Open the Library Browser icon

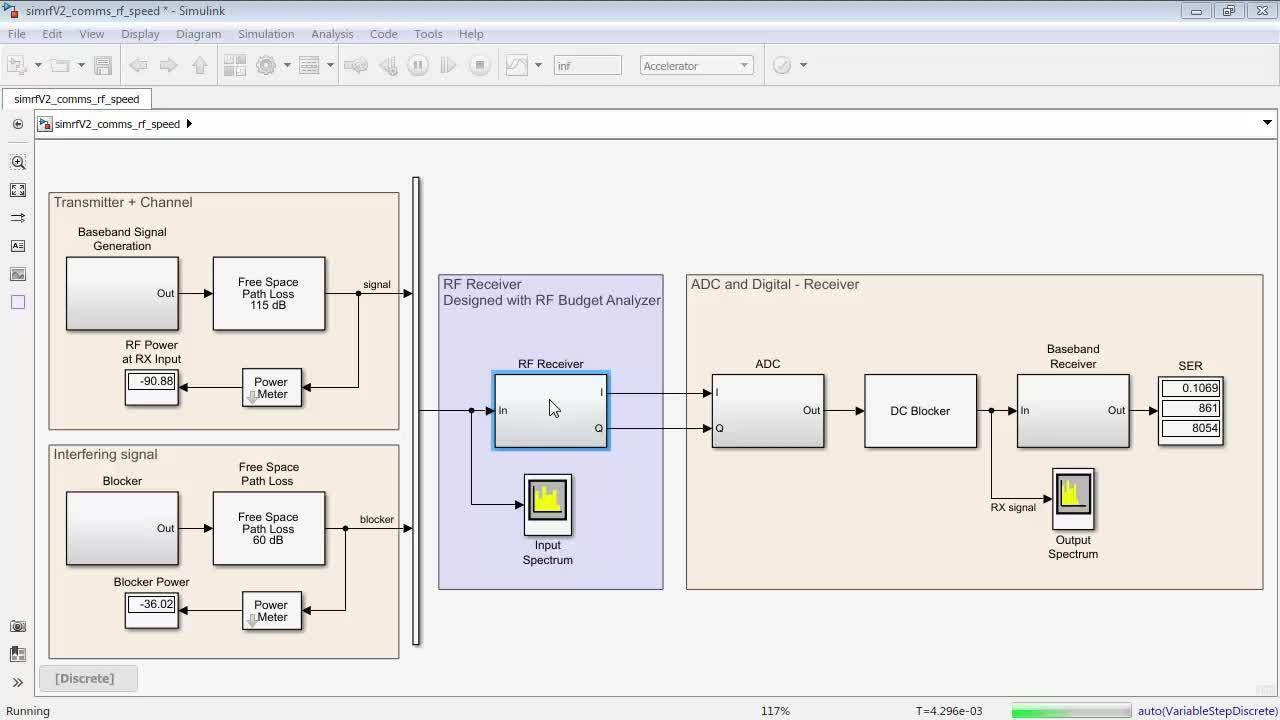(235, 66)
